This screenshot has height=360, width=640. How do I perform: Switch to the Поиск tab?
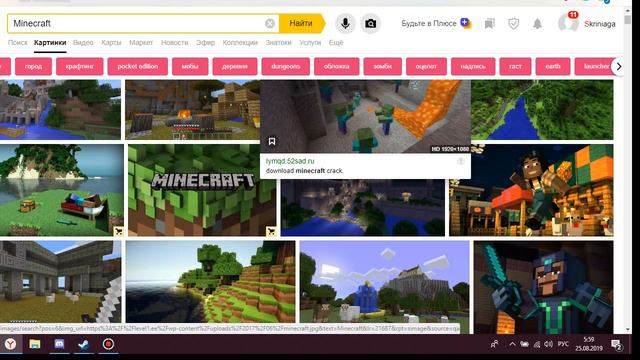(x=18, y=42)
